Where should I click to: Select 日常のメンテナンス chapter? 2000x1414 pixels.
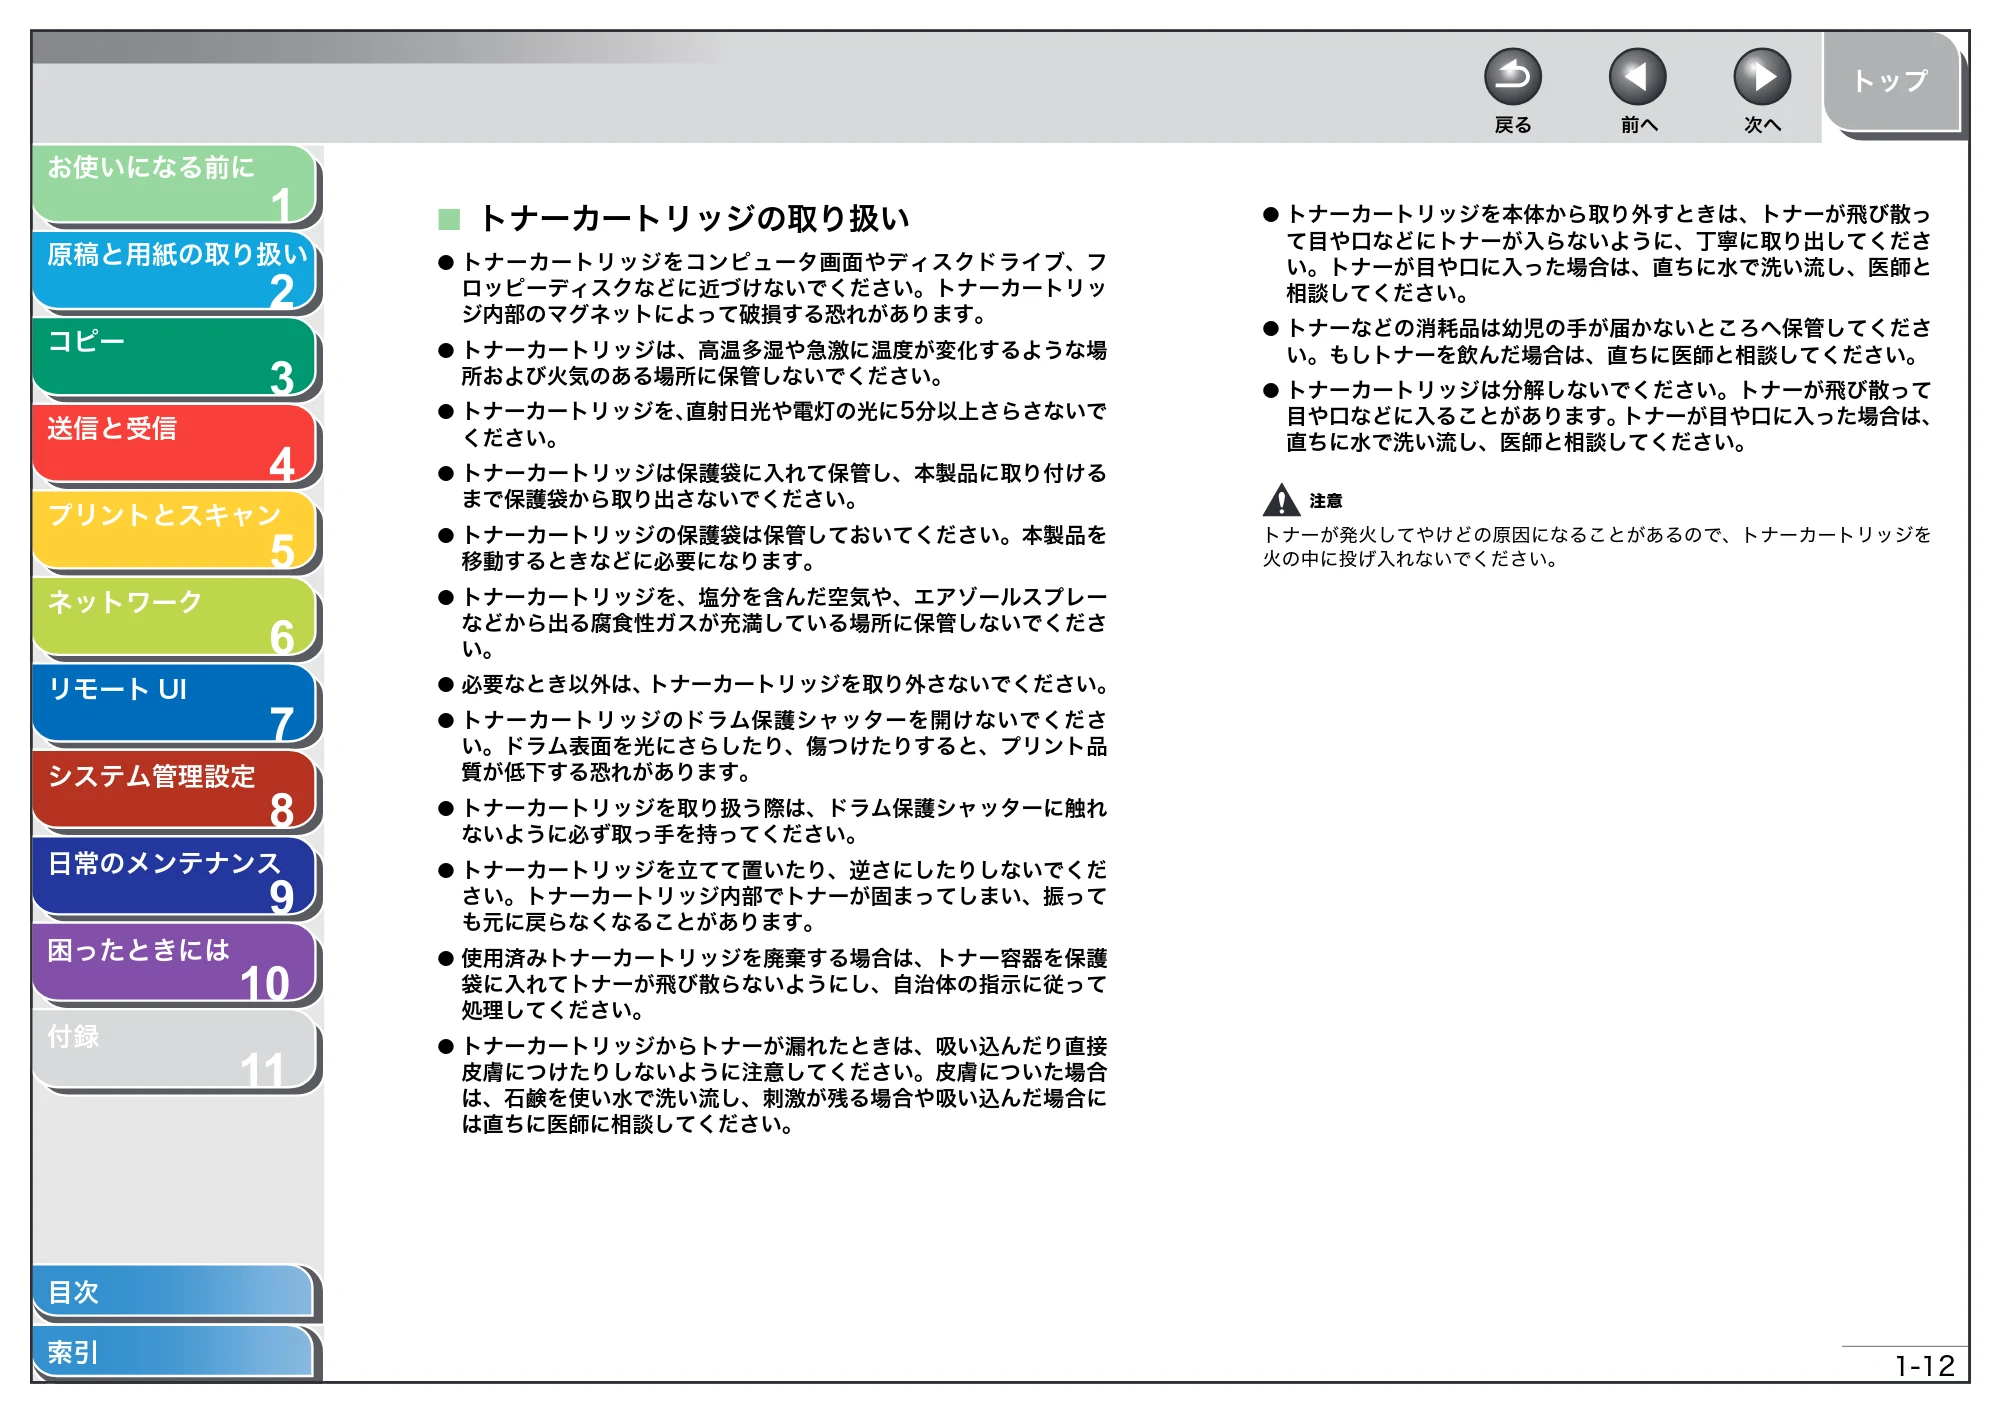175,878
